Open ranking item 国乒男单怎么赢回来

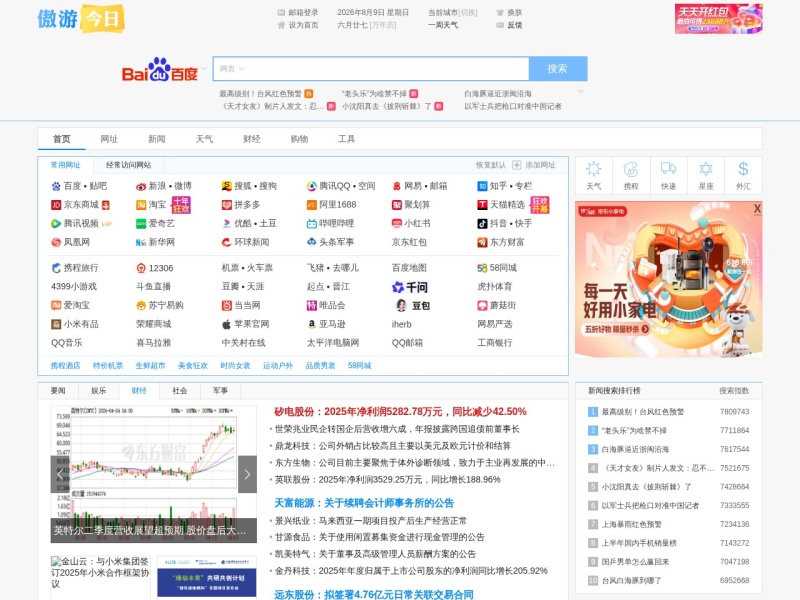(x=635, y=562)
